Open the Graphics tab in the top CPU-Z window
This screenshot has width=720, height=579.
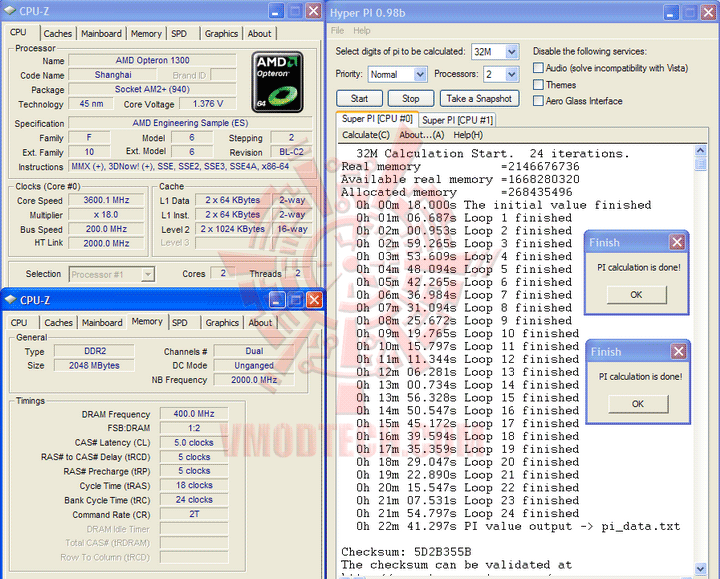221,34
